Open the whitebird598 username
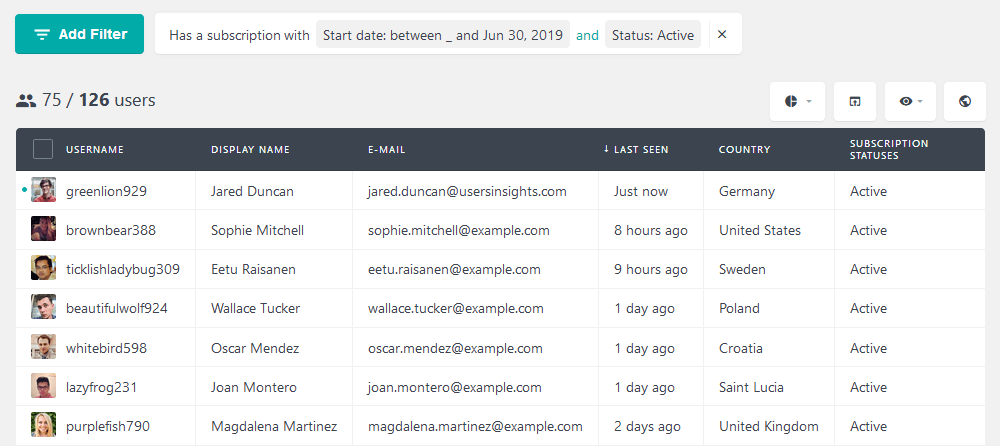Screen dimensions: 1000x446 click(x=107, y=348)
